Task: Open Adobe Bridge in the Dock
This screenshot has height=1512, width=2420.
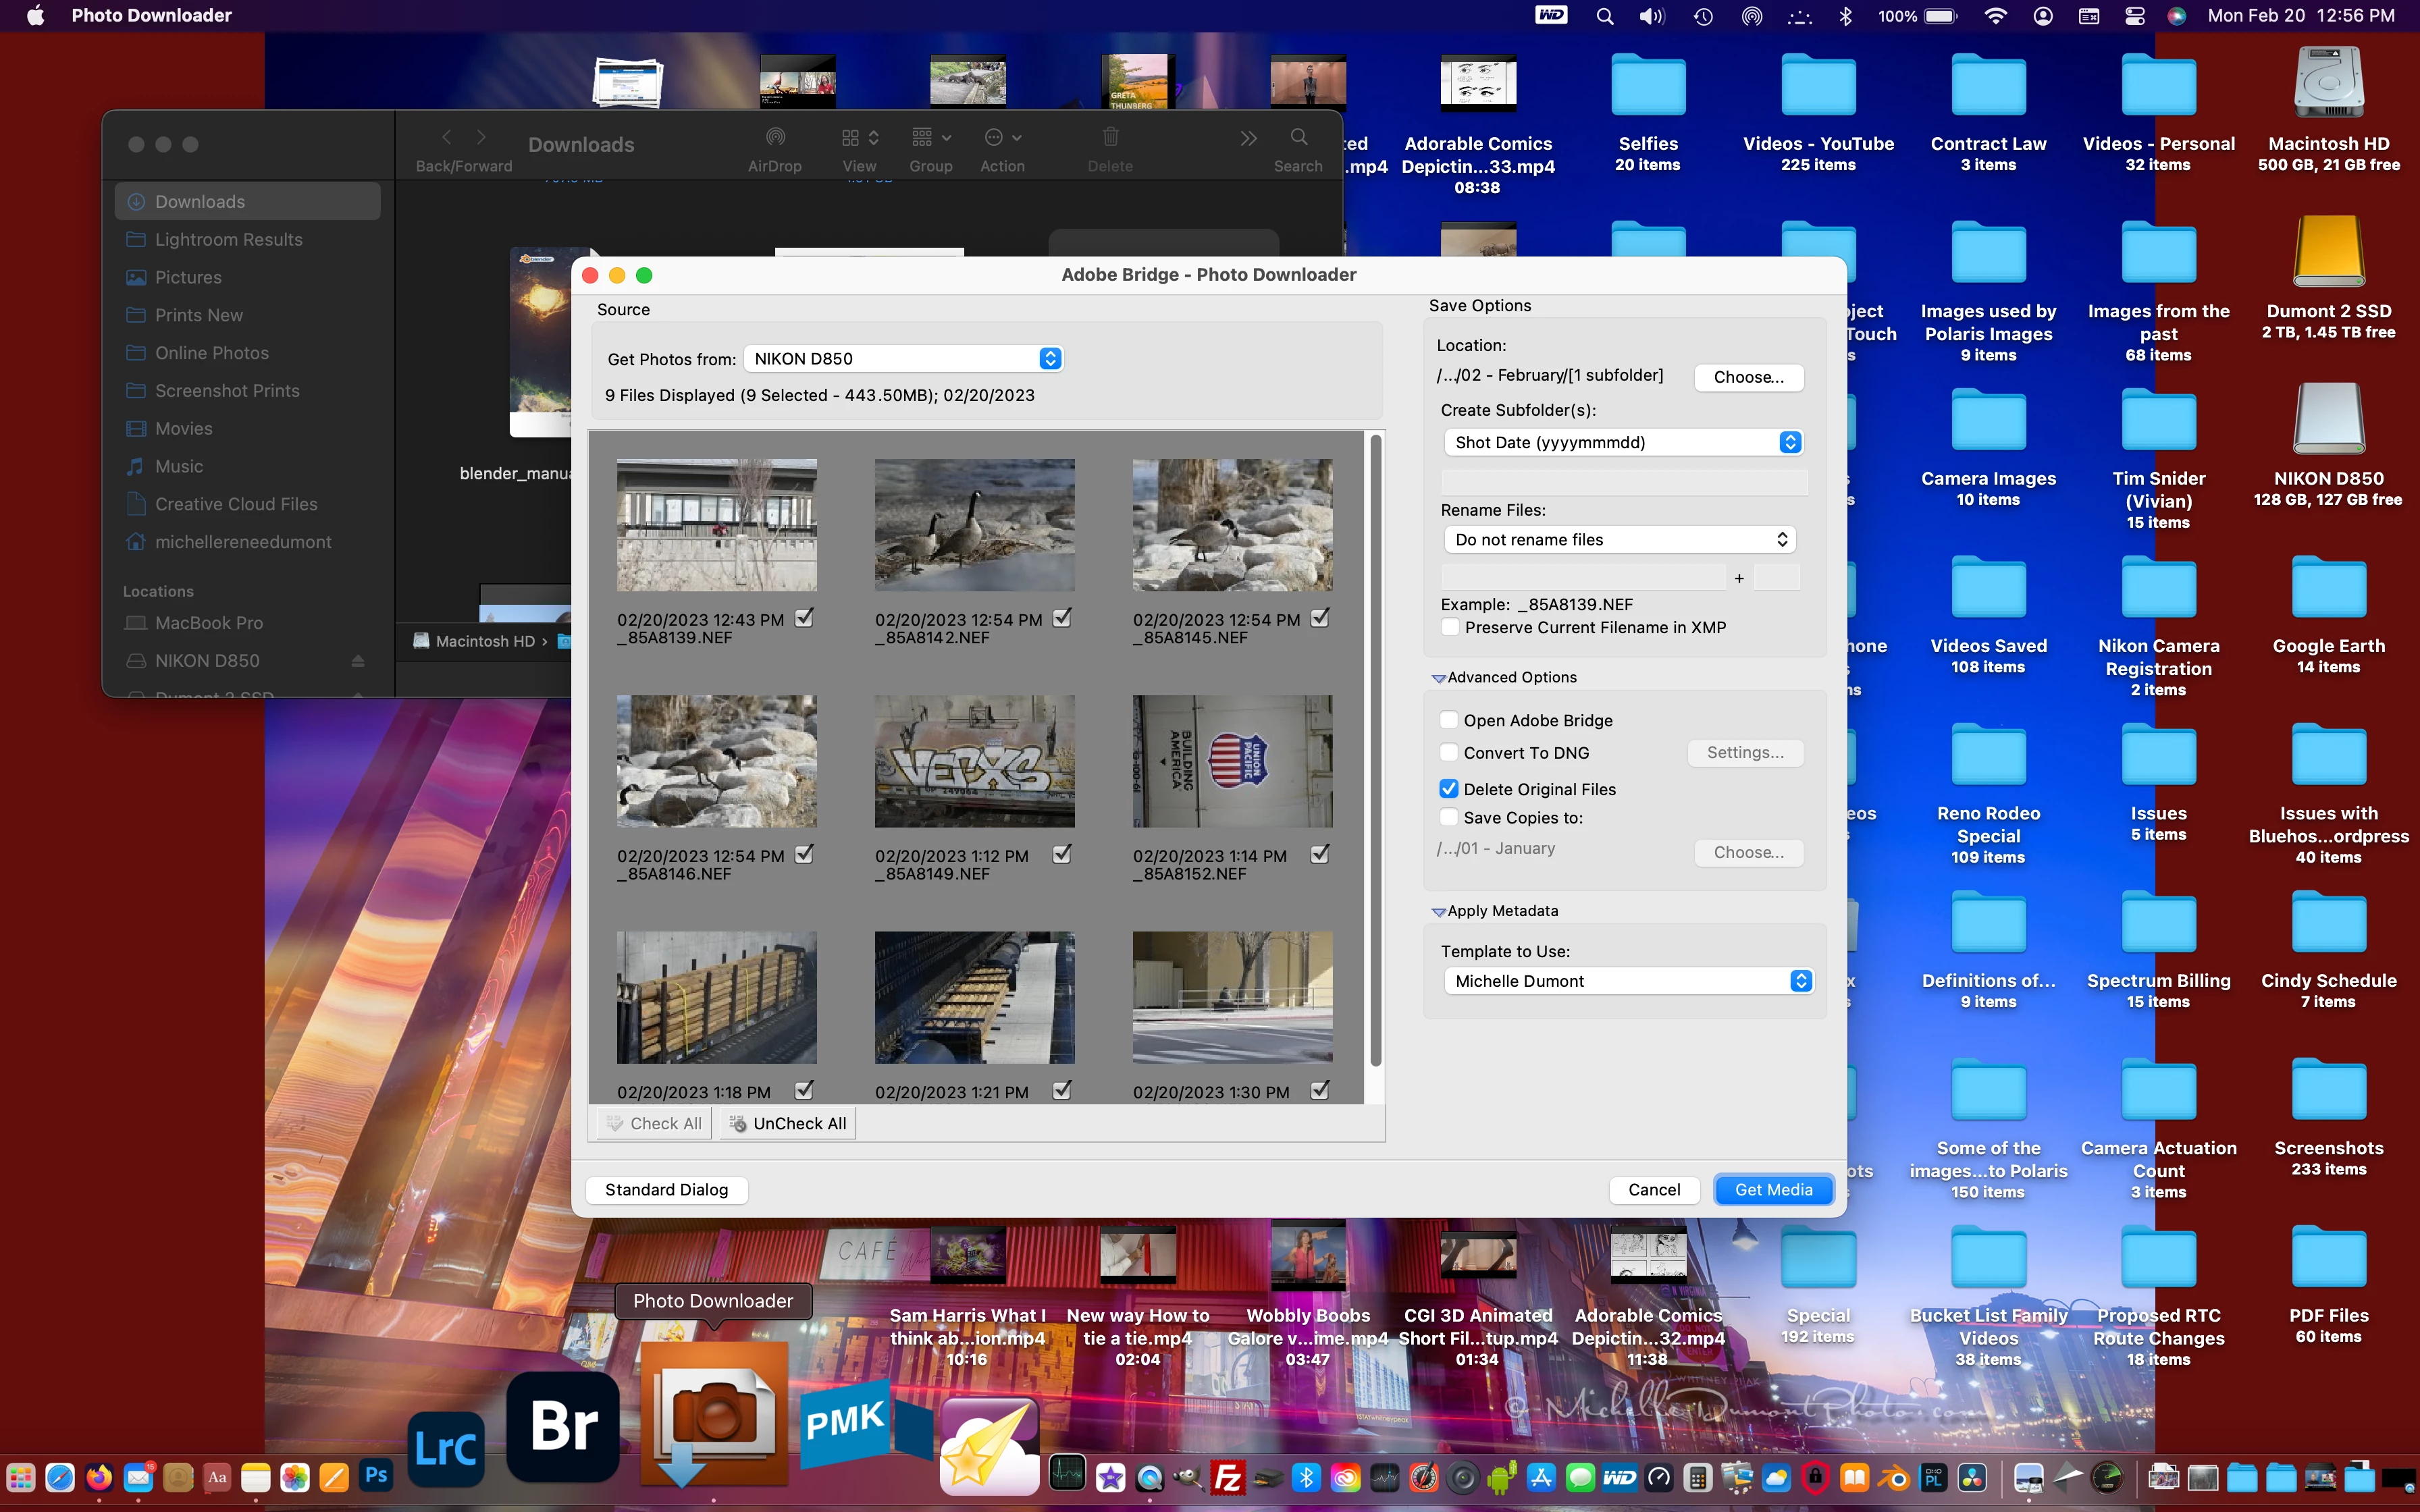Action: [x=563, y=1426]
